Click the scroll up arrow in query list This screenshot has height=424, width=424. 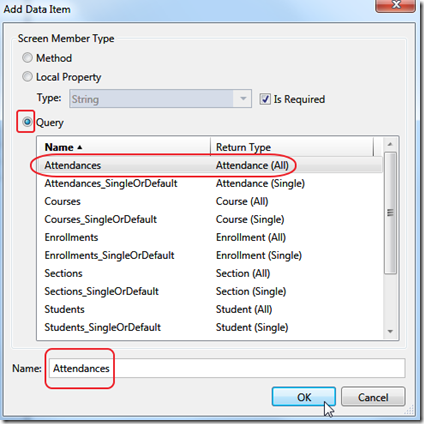point(390,144)
